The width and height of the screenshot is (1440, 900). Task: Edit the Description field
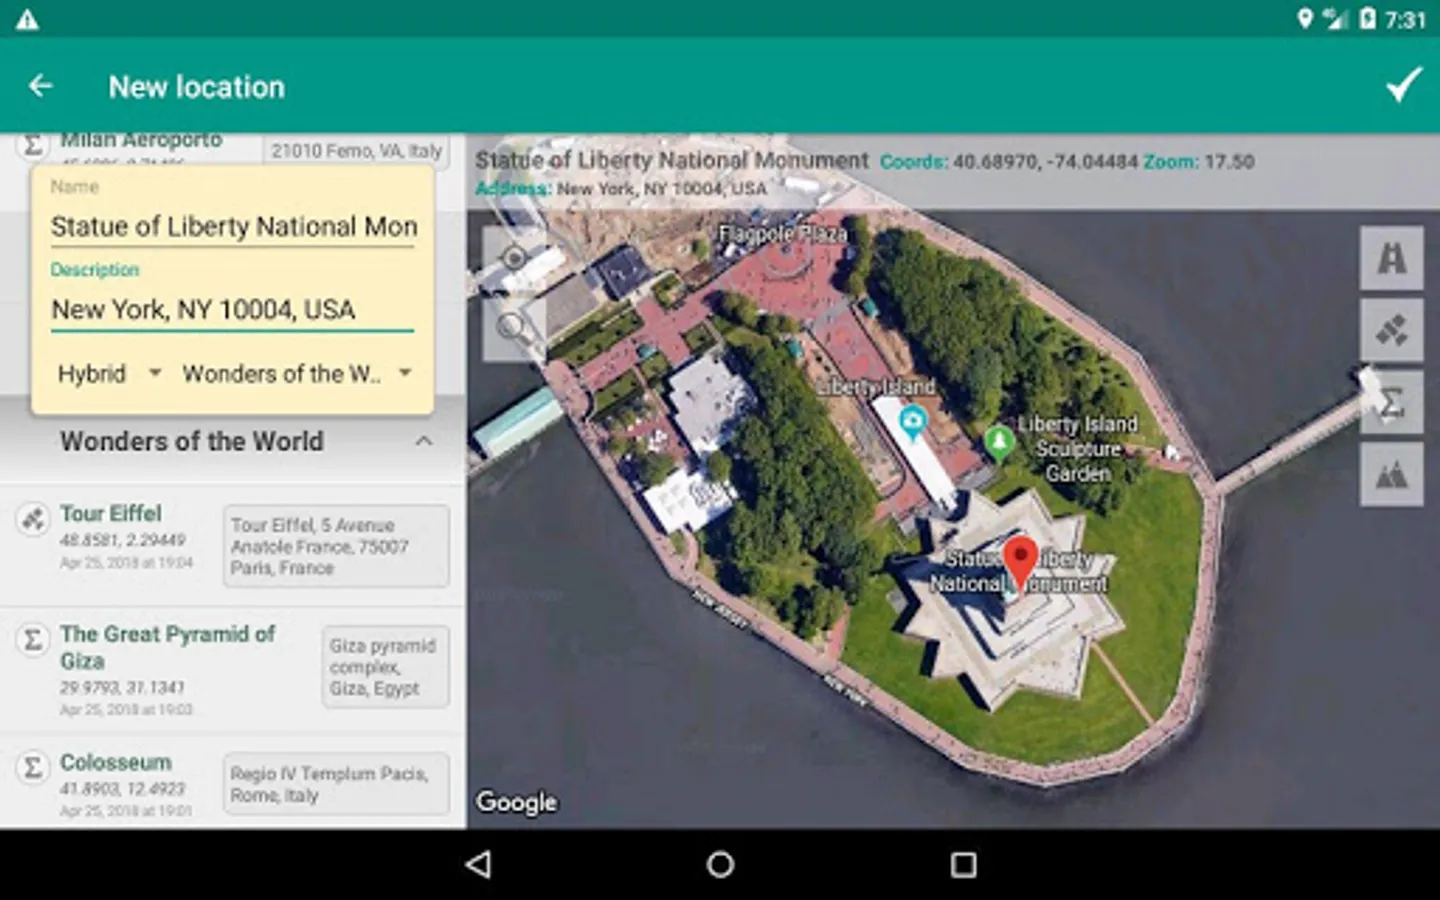pos(232,310)
